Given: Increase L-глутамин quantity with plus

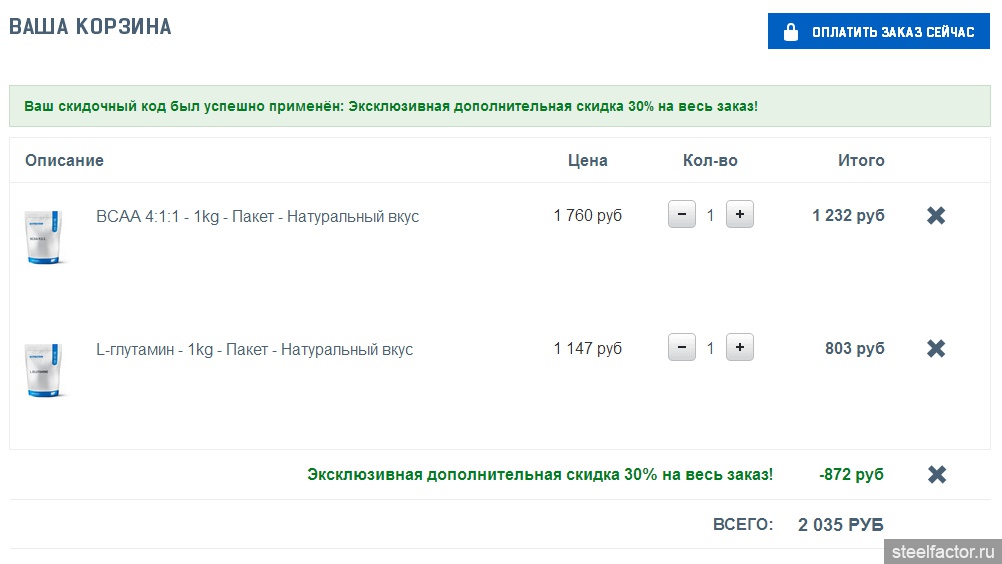Looking at the screenshot, I should click(x=739, y=348).
